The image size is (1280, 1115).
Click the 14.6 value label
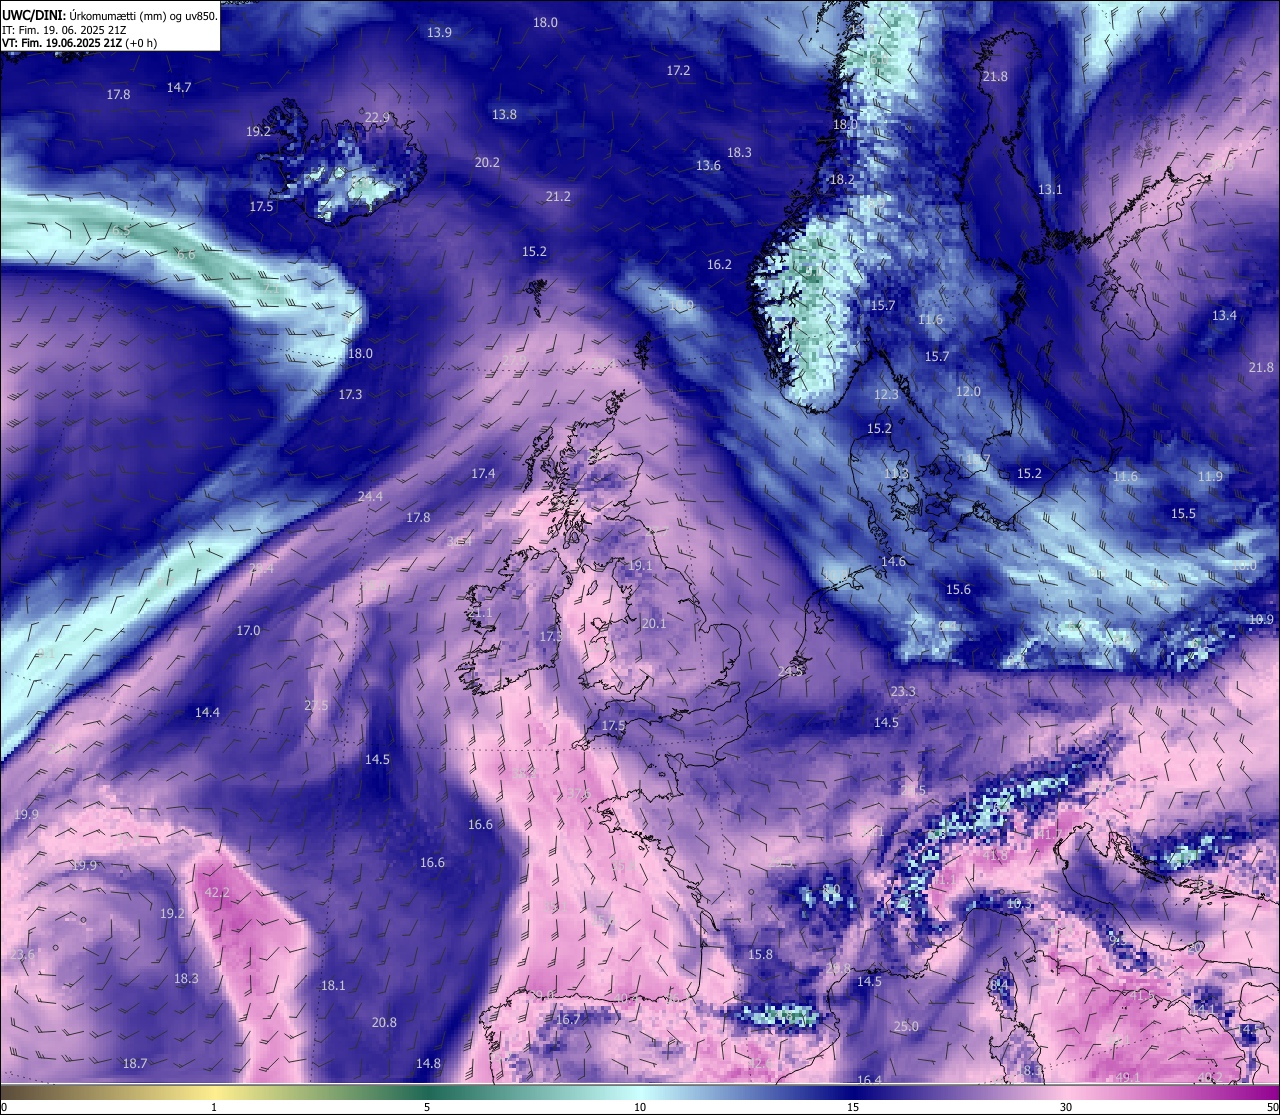893,561
